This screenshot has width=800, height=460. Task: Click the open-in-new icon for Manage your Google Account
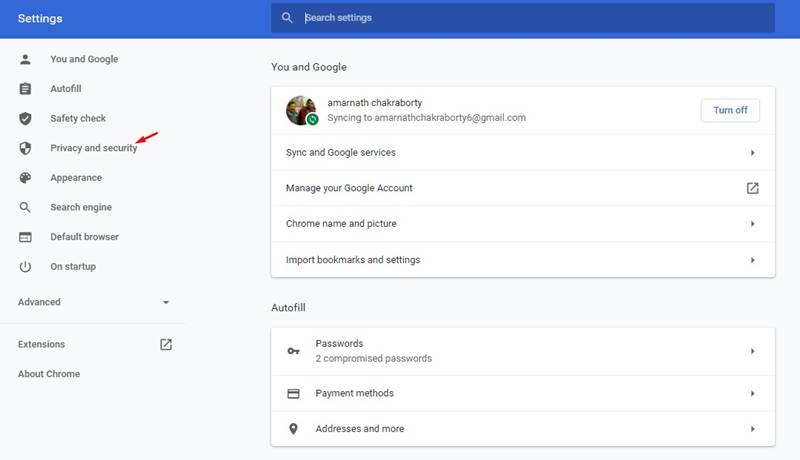click(753, 188)
